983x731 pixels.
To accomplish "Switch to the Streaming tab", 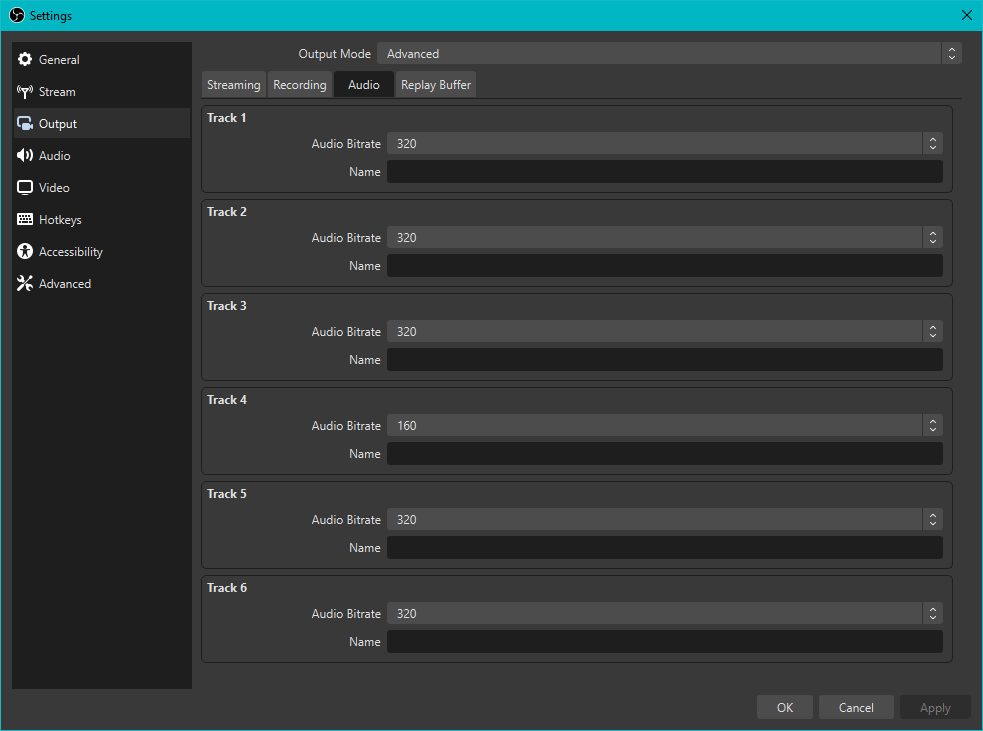I will point(233,85).
